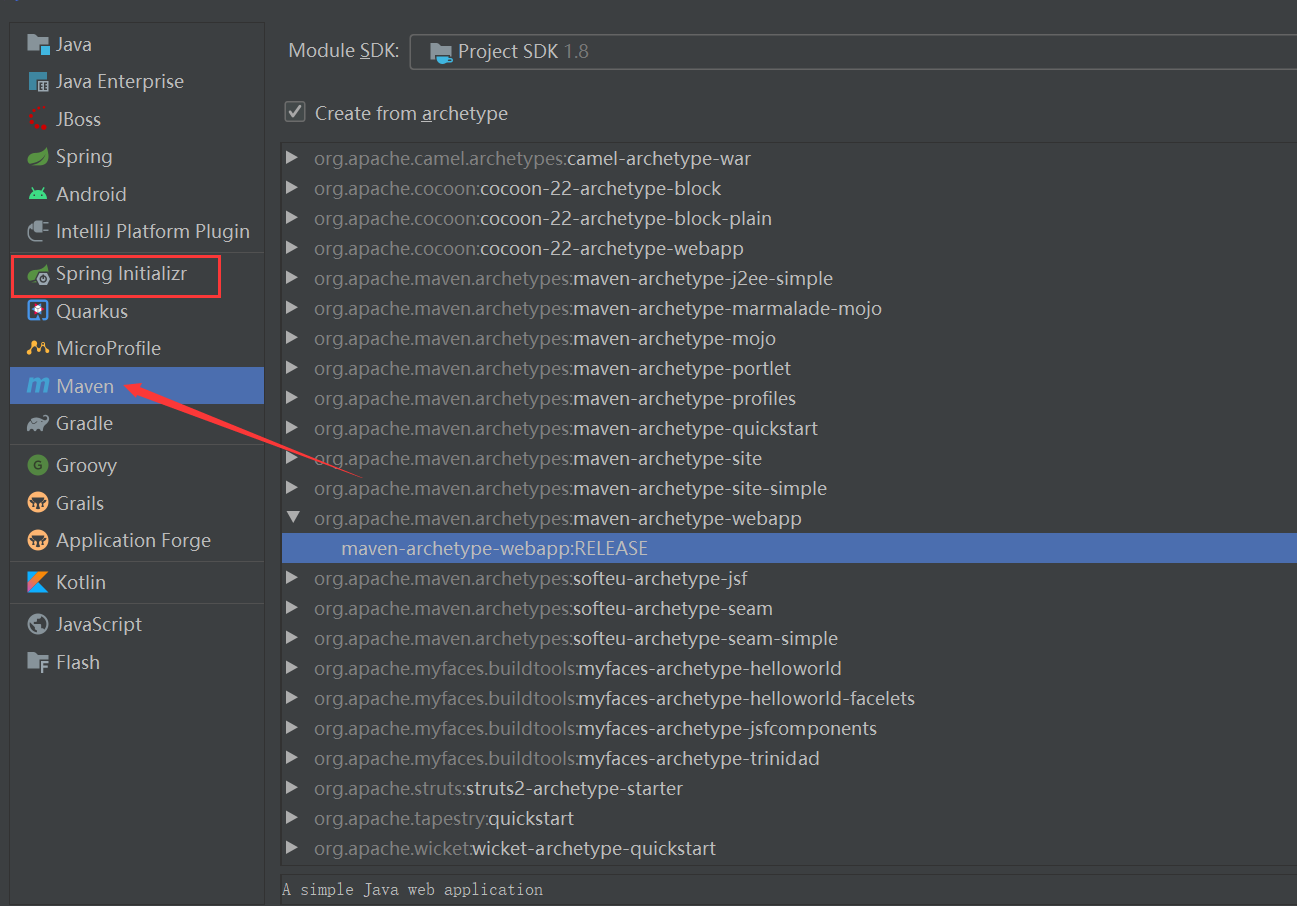Select Kotlin project type
Screen dimensions: 1297x906
[x=137, y=582]
